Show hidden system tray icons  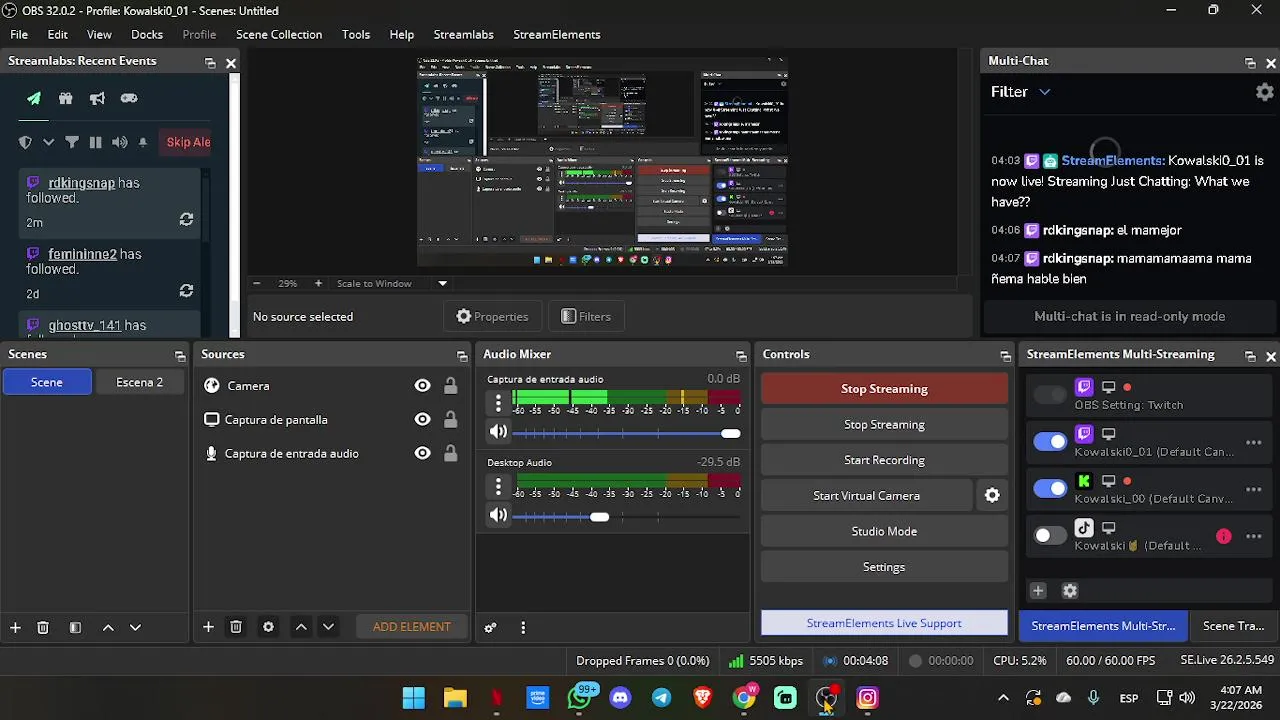[1003, 698]
